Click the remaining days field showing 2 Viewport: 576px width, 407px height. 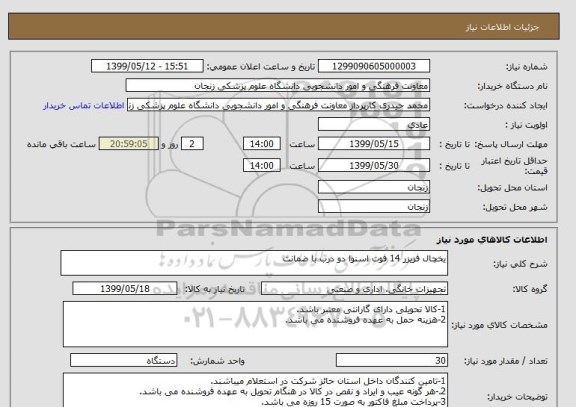[192, 144]
